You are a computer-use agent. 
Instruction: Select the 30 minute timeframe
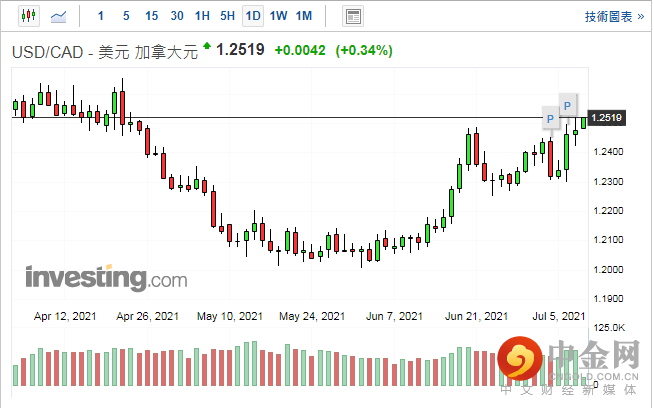pos(177,16)
